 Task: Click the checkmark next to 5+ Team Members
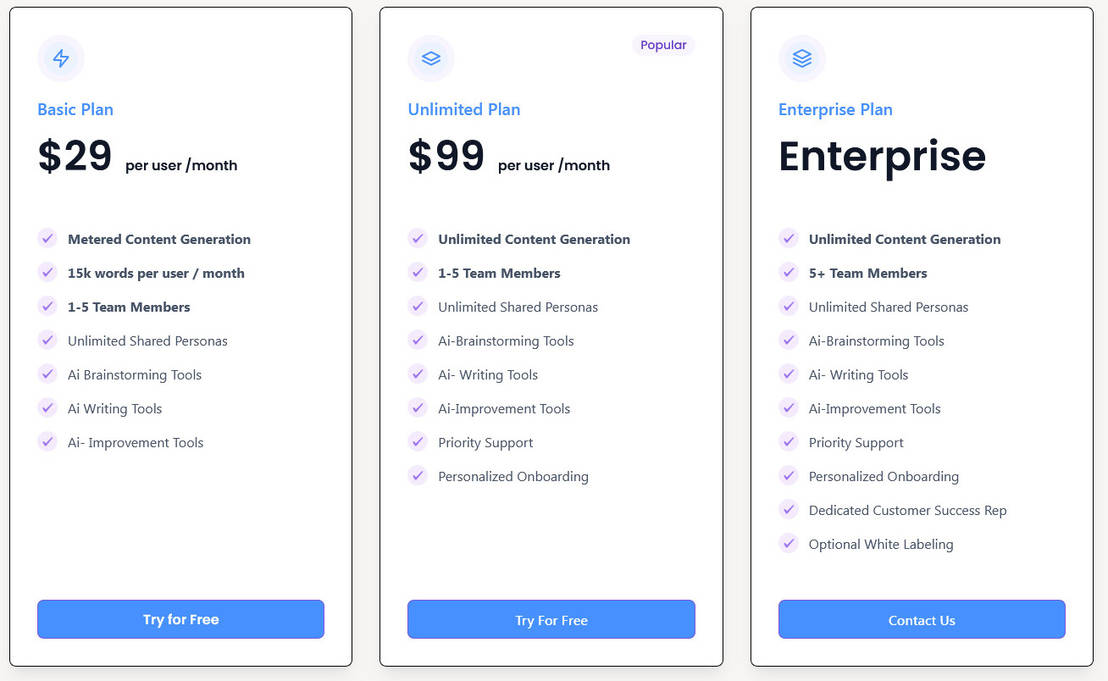click(789, 273)
